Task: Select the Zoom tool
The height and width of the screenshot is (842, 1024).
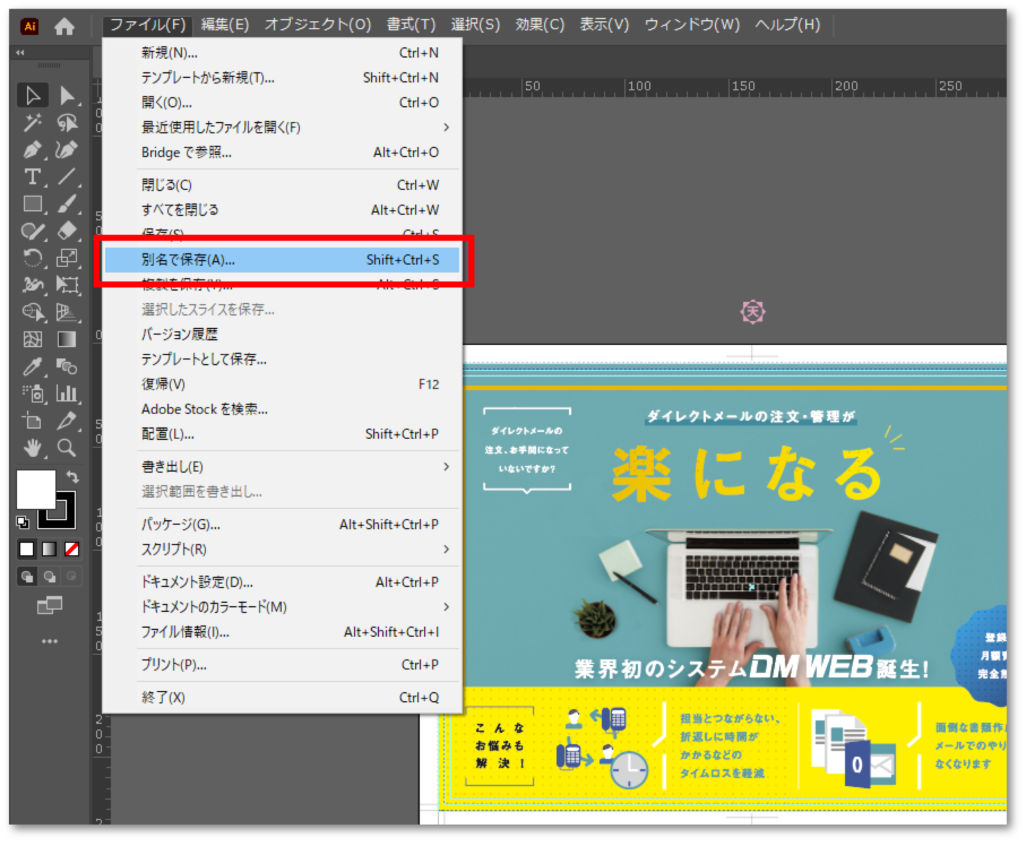Action: click(67, 447)
